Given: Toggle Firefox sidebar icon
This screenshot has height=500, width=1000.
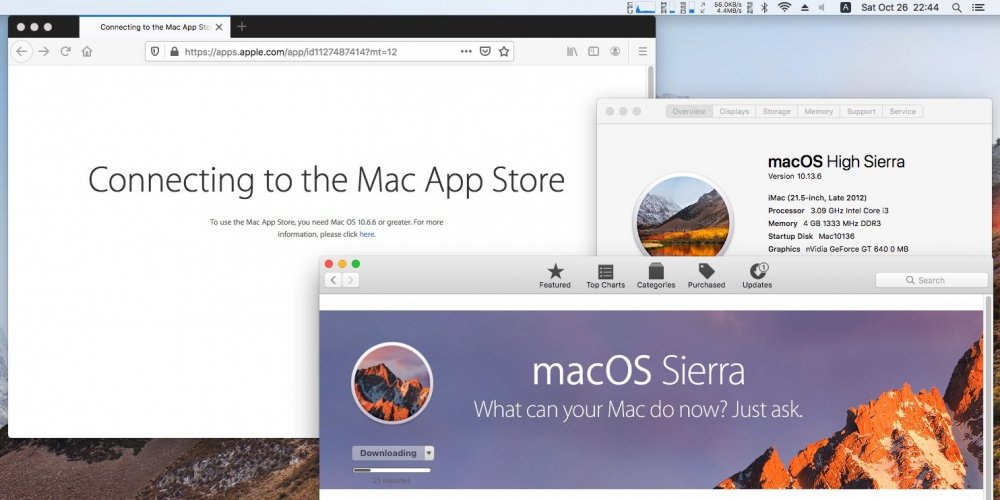Looking at the screenshot, I should (x=593, y=52).
